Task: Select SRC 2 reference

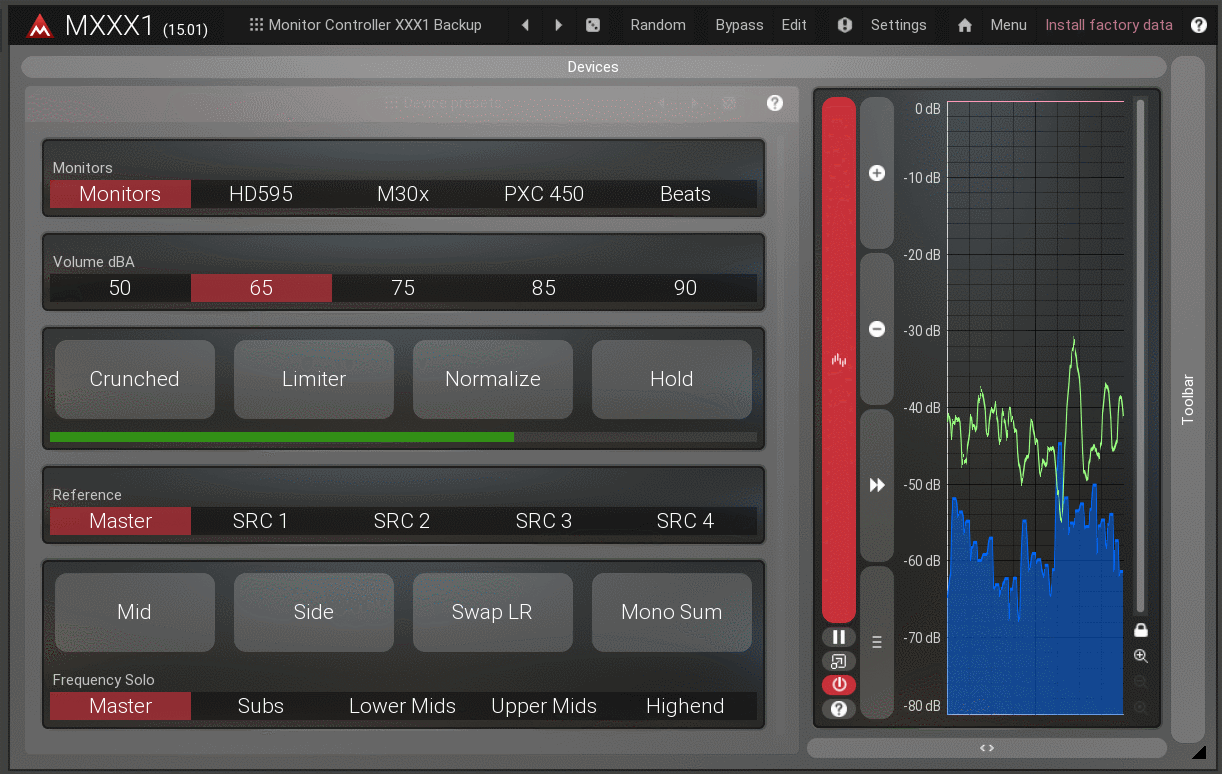Action: (403, 521)
